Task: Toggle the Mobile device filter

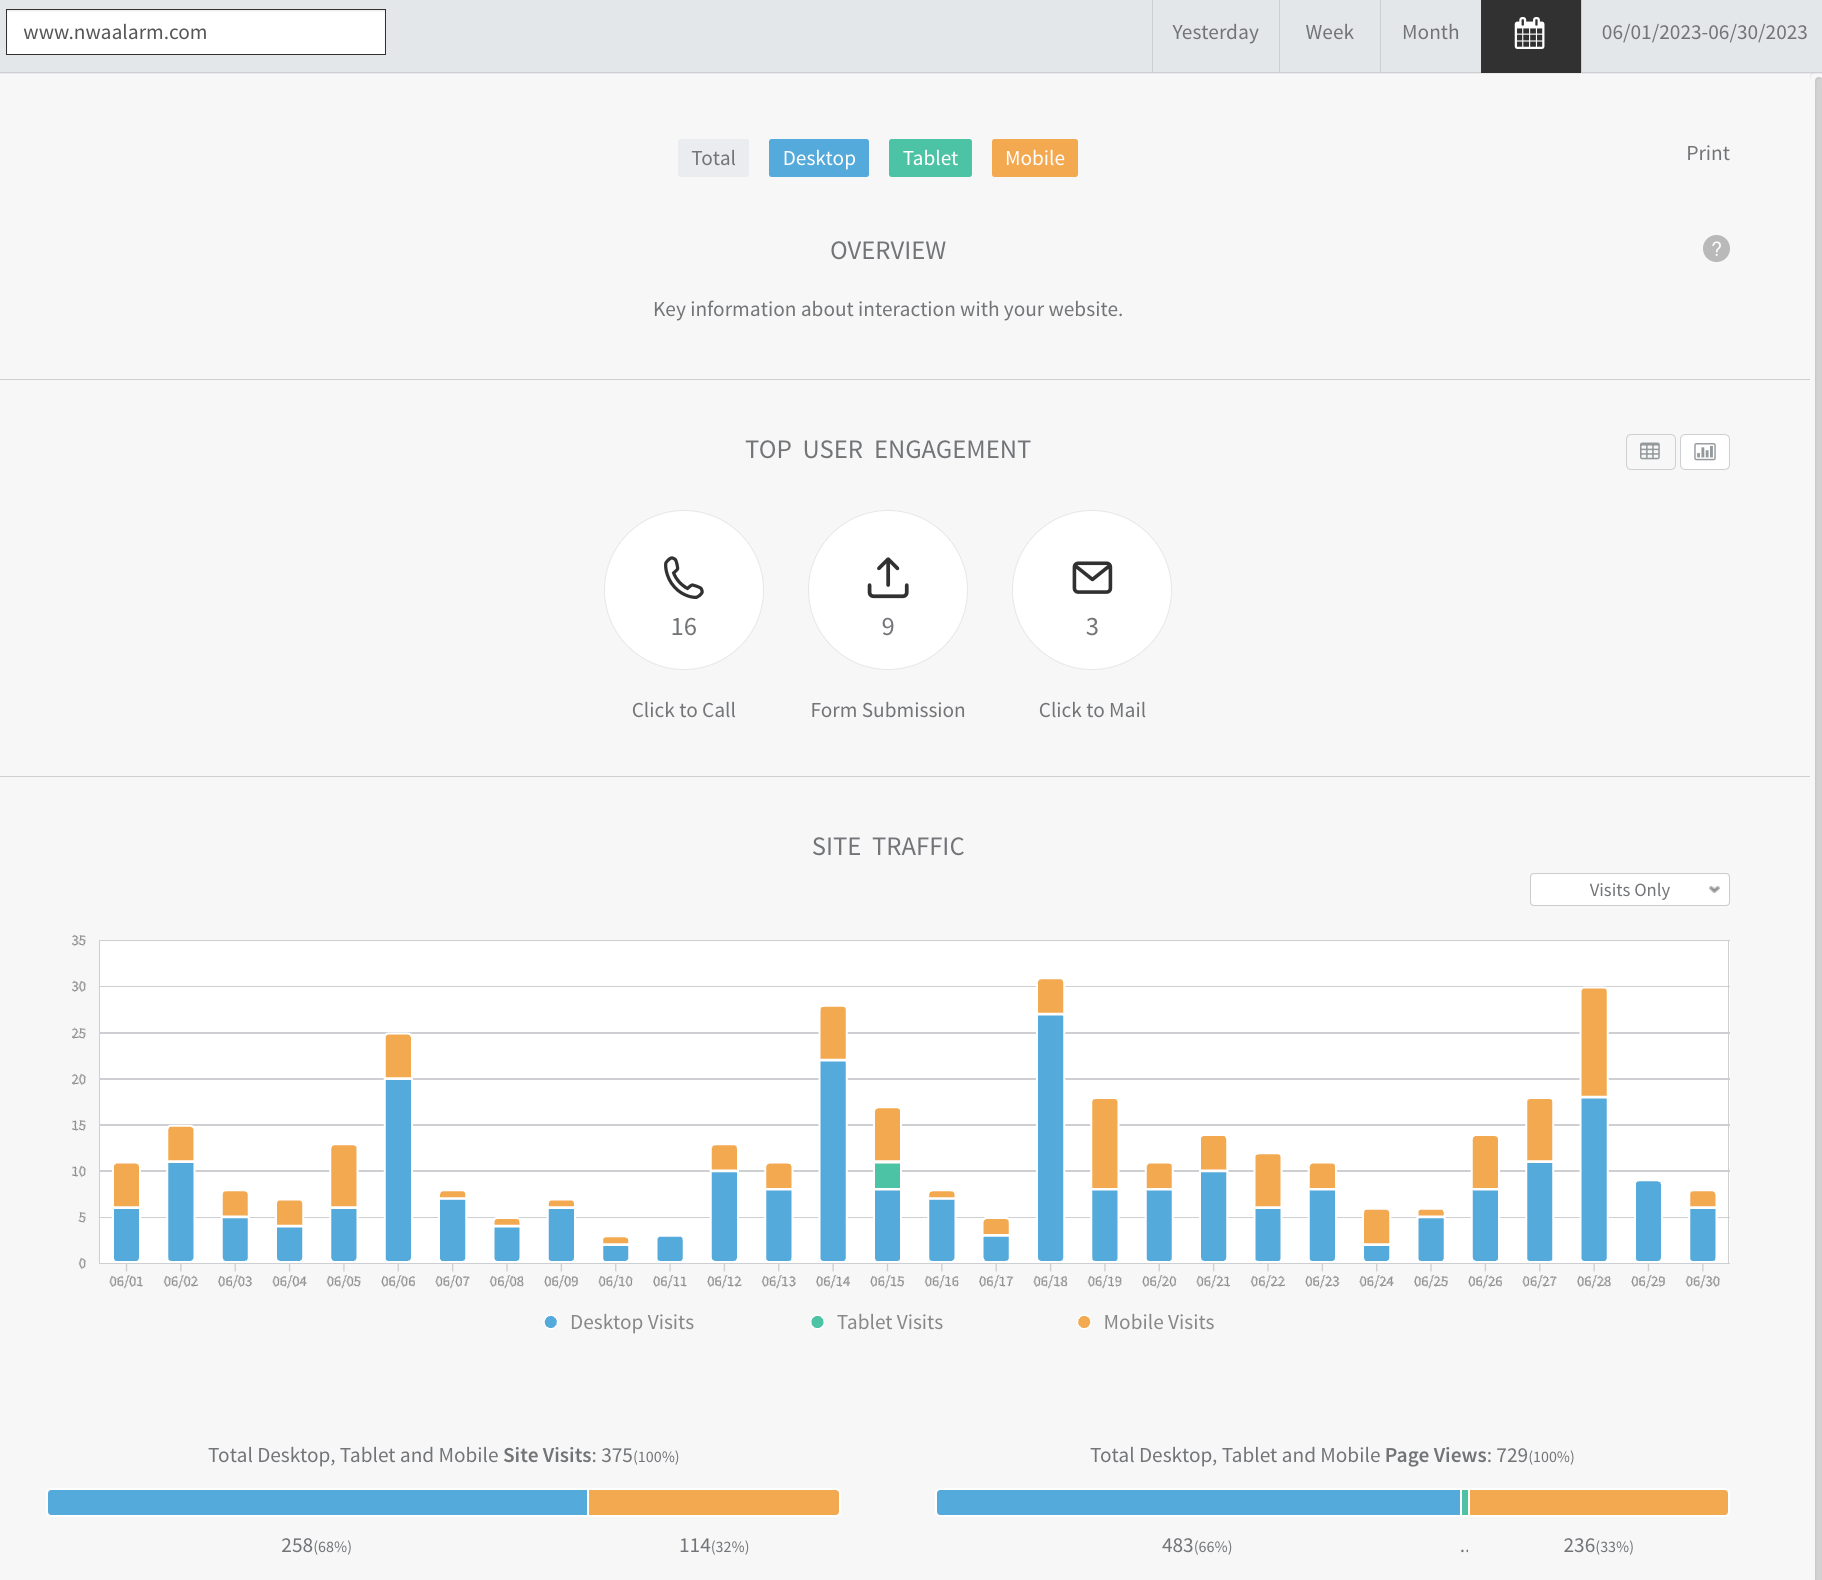Action: 1034,158
